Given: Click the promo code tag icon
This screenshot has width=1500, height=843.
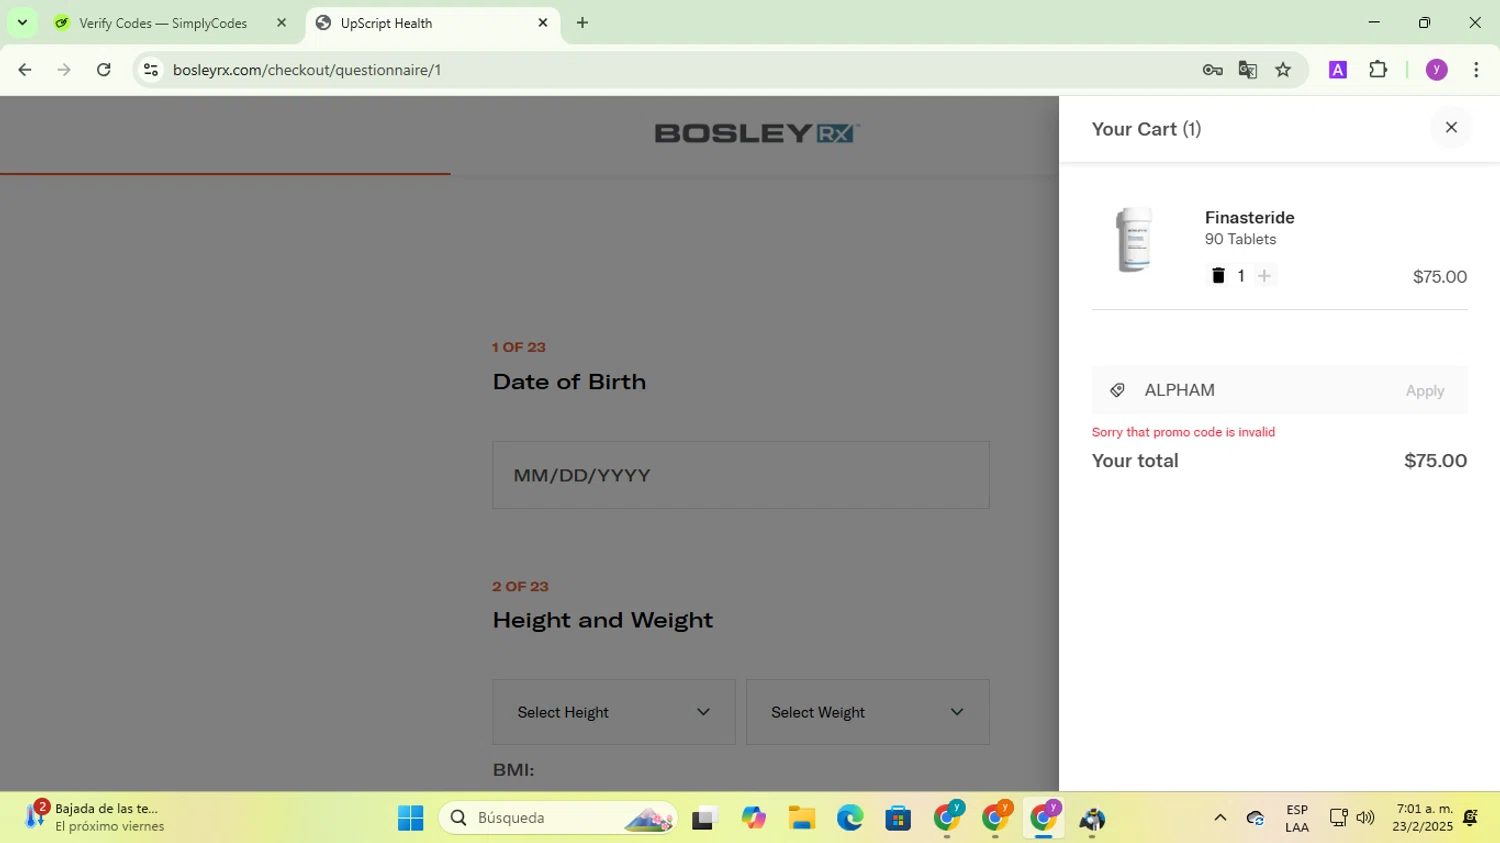Looking at the screenshot, I should point(1118,390).
